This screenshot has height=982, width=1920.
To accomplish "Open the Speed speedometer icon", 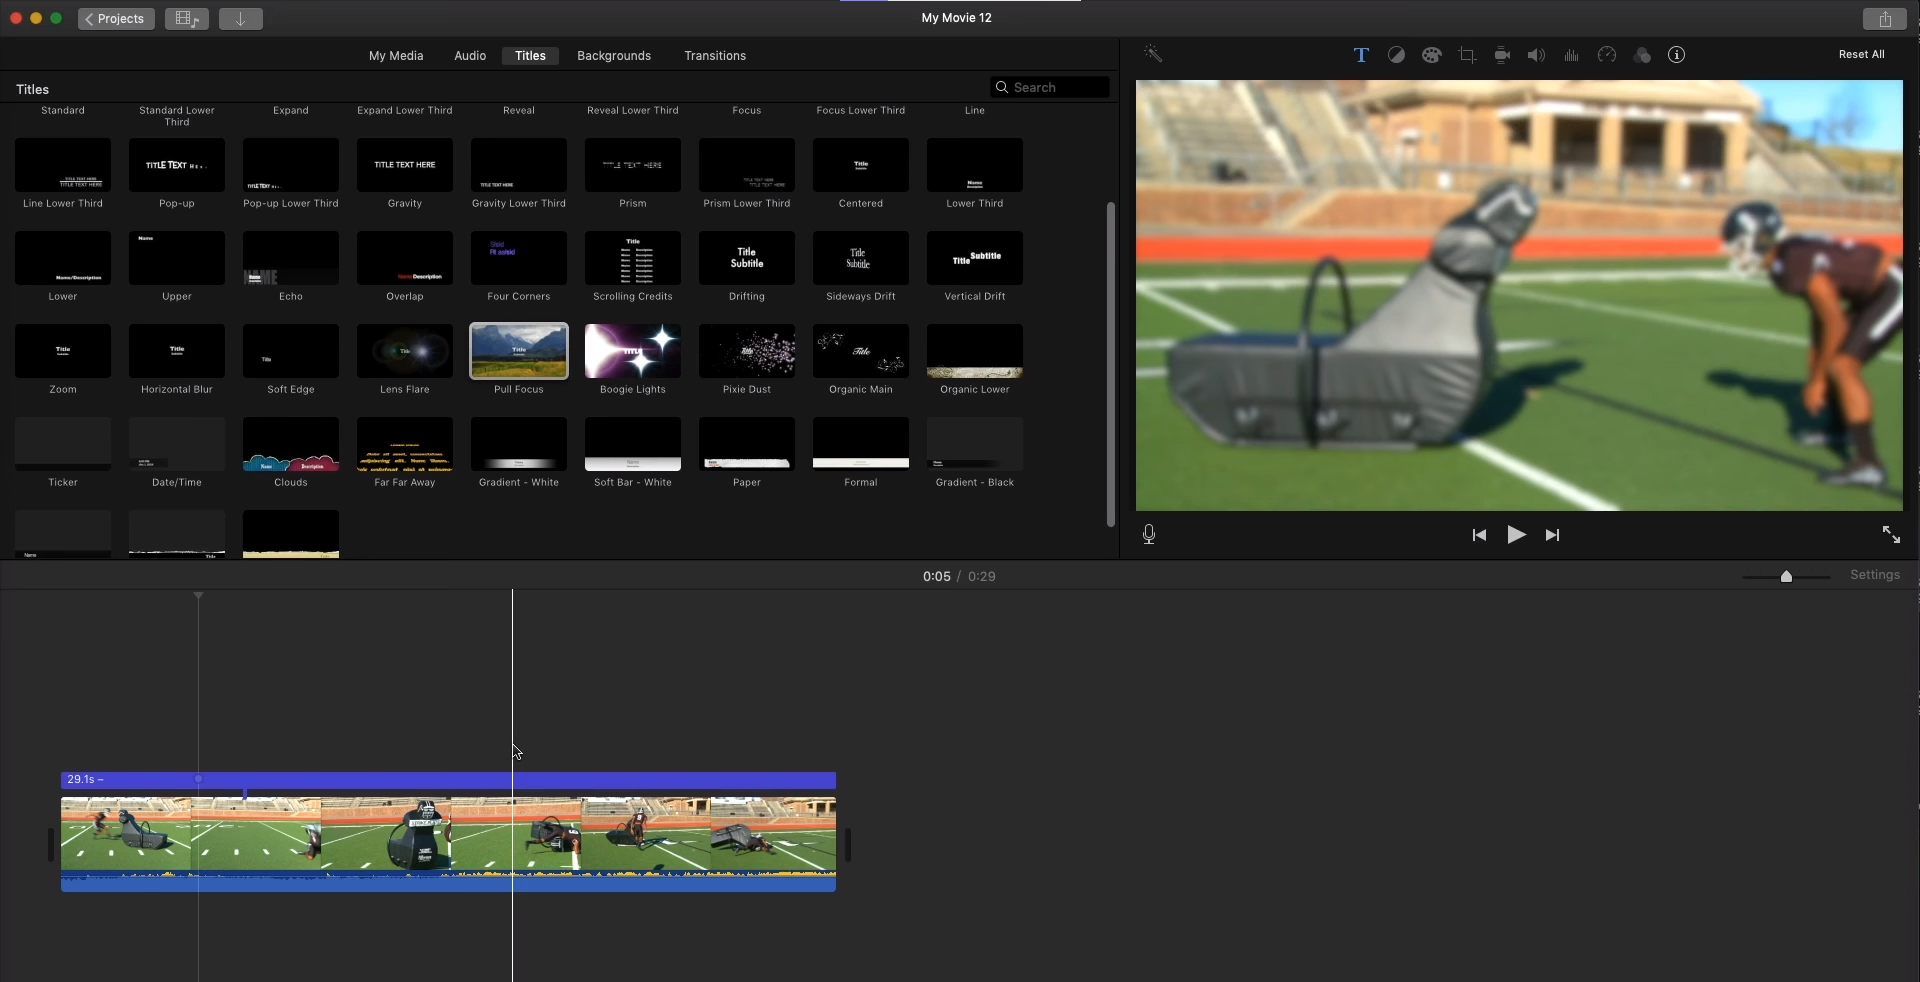I will coord(1607,56).
